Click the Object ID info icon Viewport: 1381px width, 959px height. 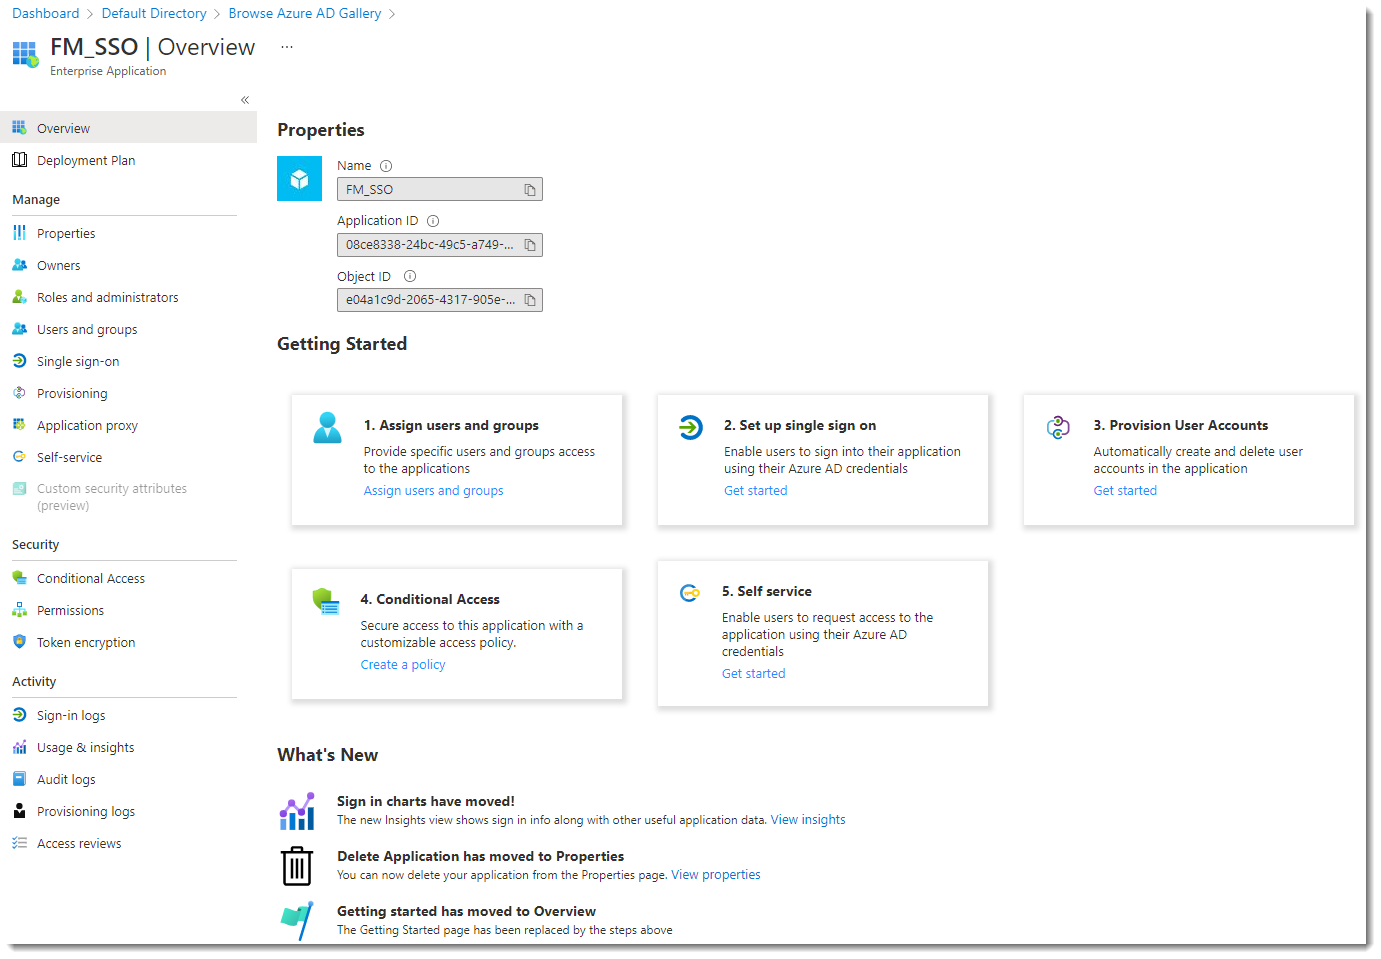(410, 277)
